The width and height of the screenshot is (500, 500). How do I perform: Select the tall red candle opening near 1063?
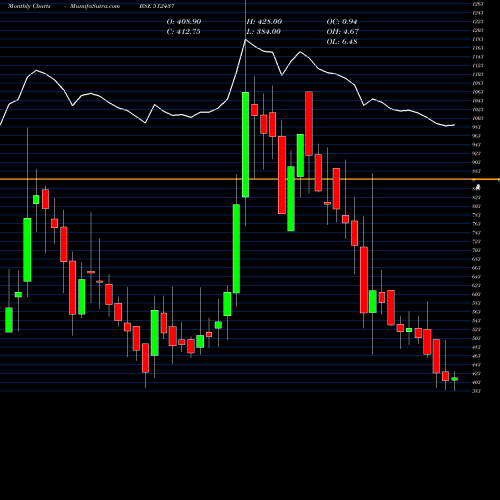click(309, 124)
